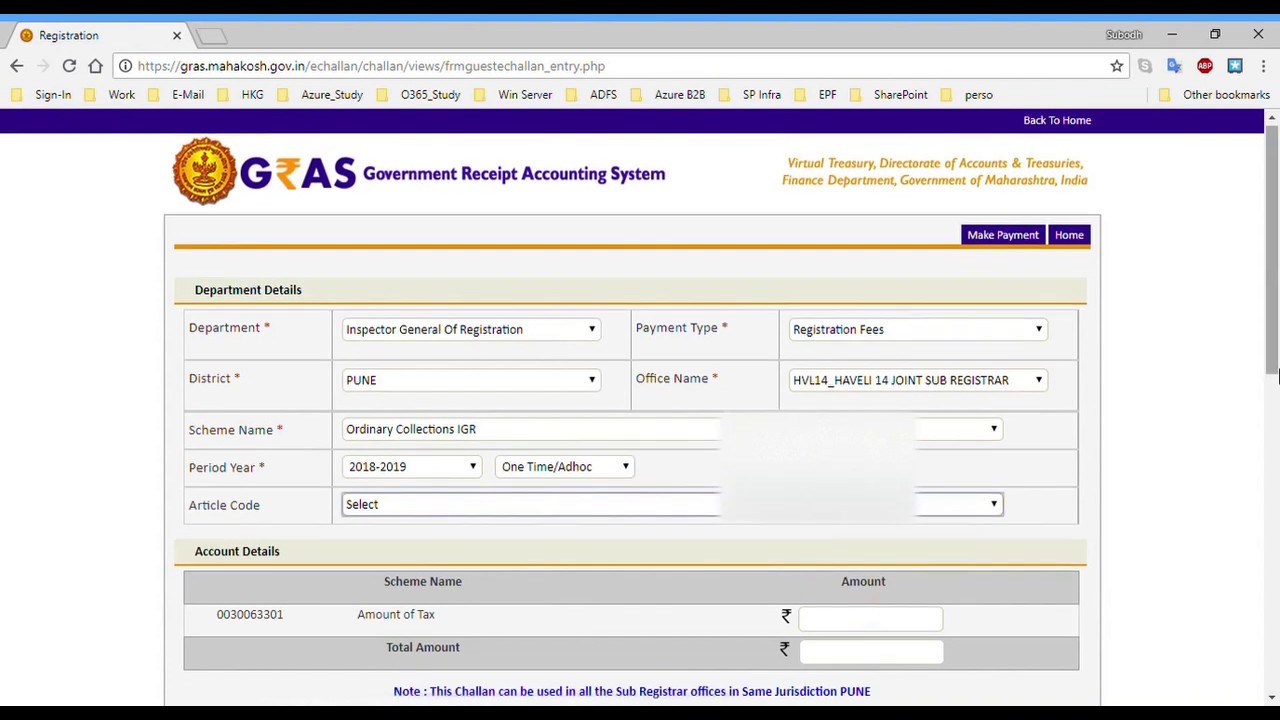This screenshot has width=1280, height=720.
Task: Open the District dropdown showing PUNE
Action: pos(471,380)
